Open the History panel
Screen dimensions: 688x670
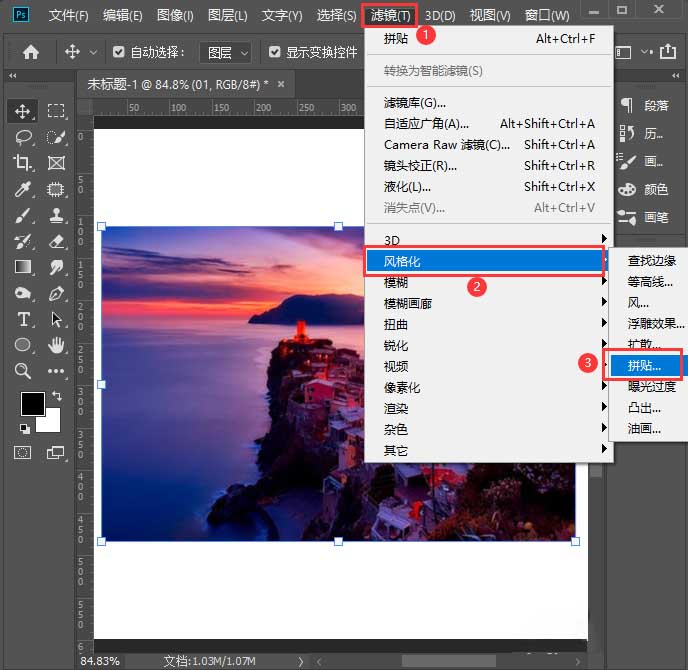641,133
